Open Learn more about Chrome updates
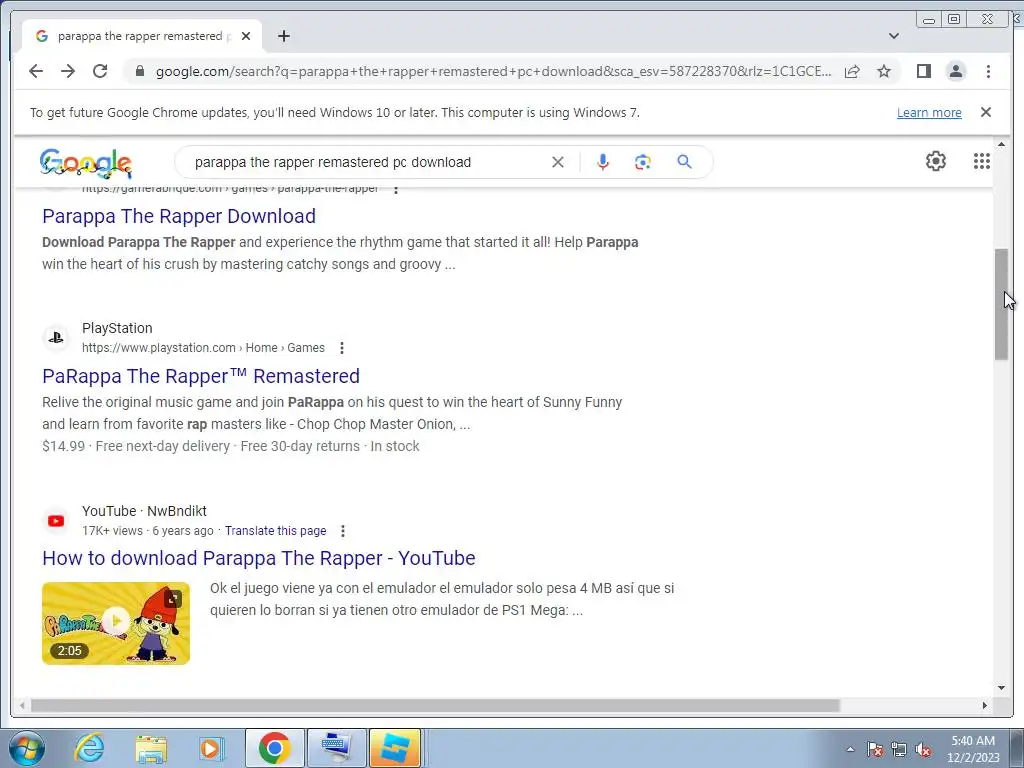 click(x=929, y=112)
